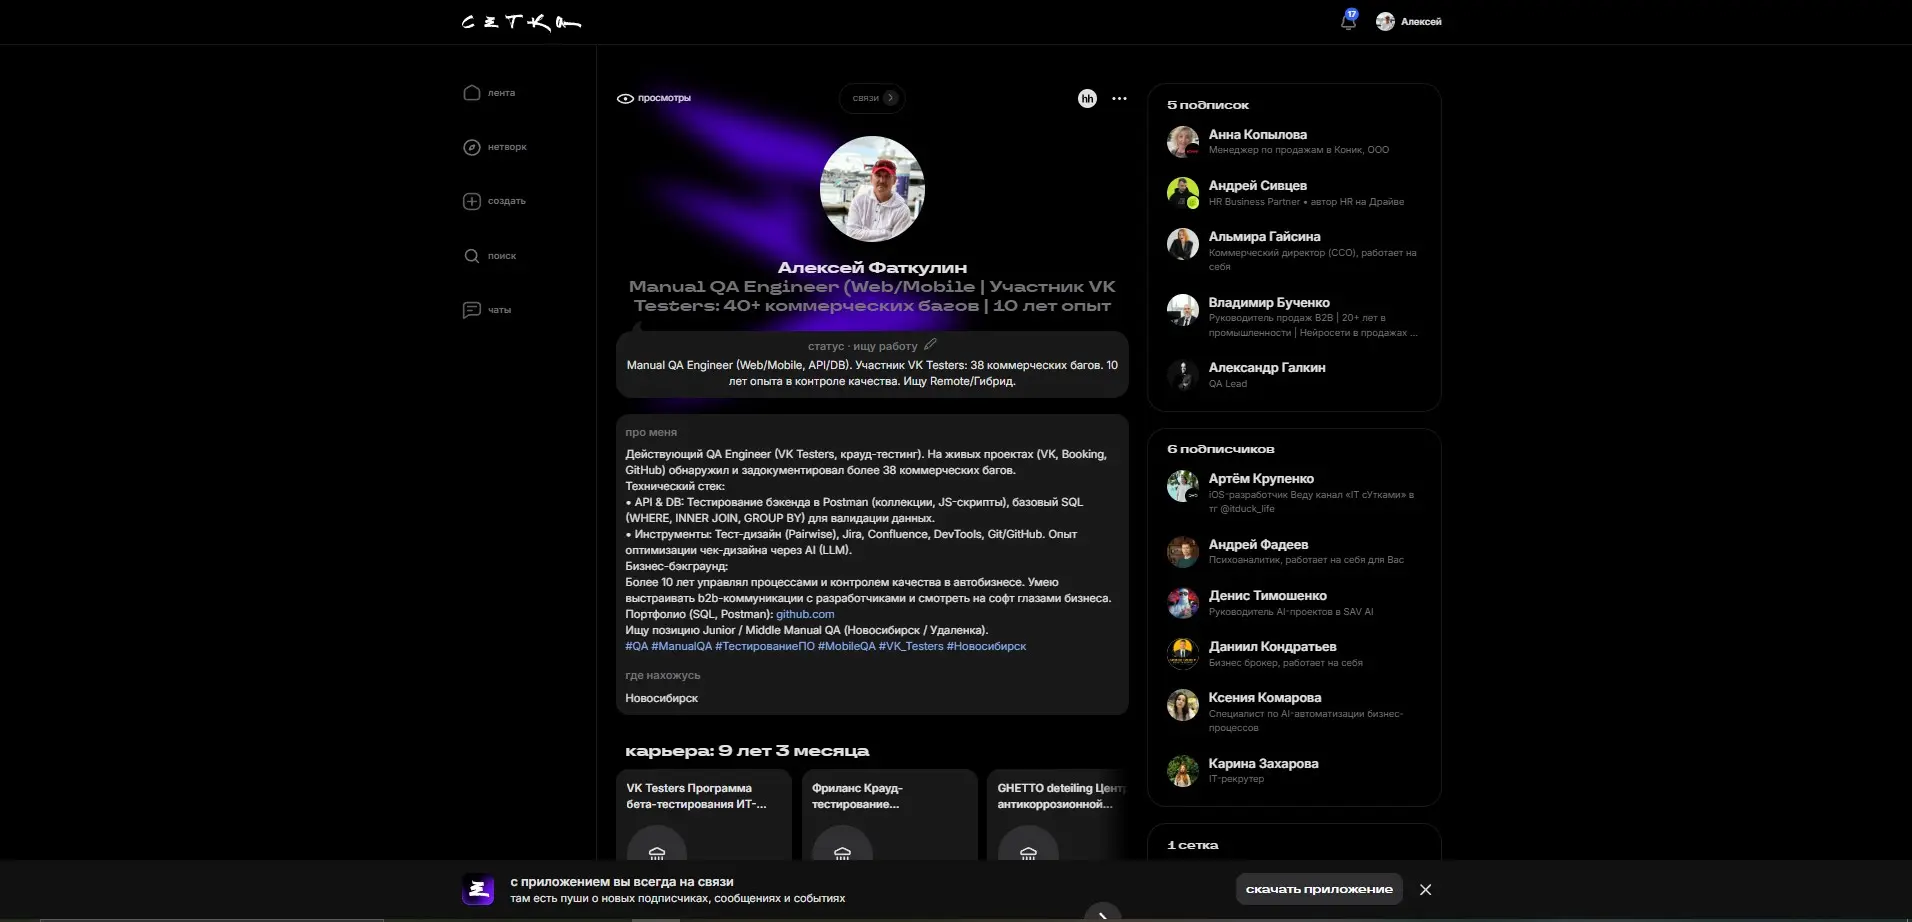Go to лента feed in sidebar
The width and height of the screenshot is (1912, 922).
pyautogui.click(x=490, y=93)
